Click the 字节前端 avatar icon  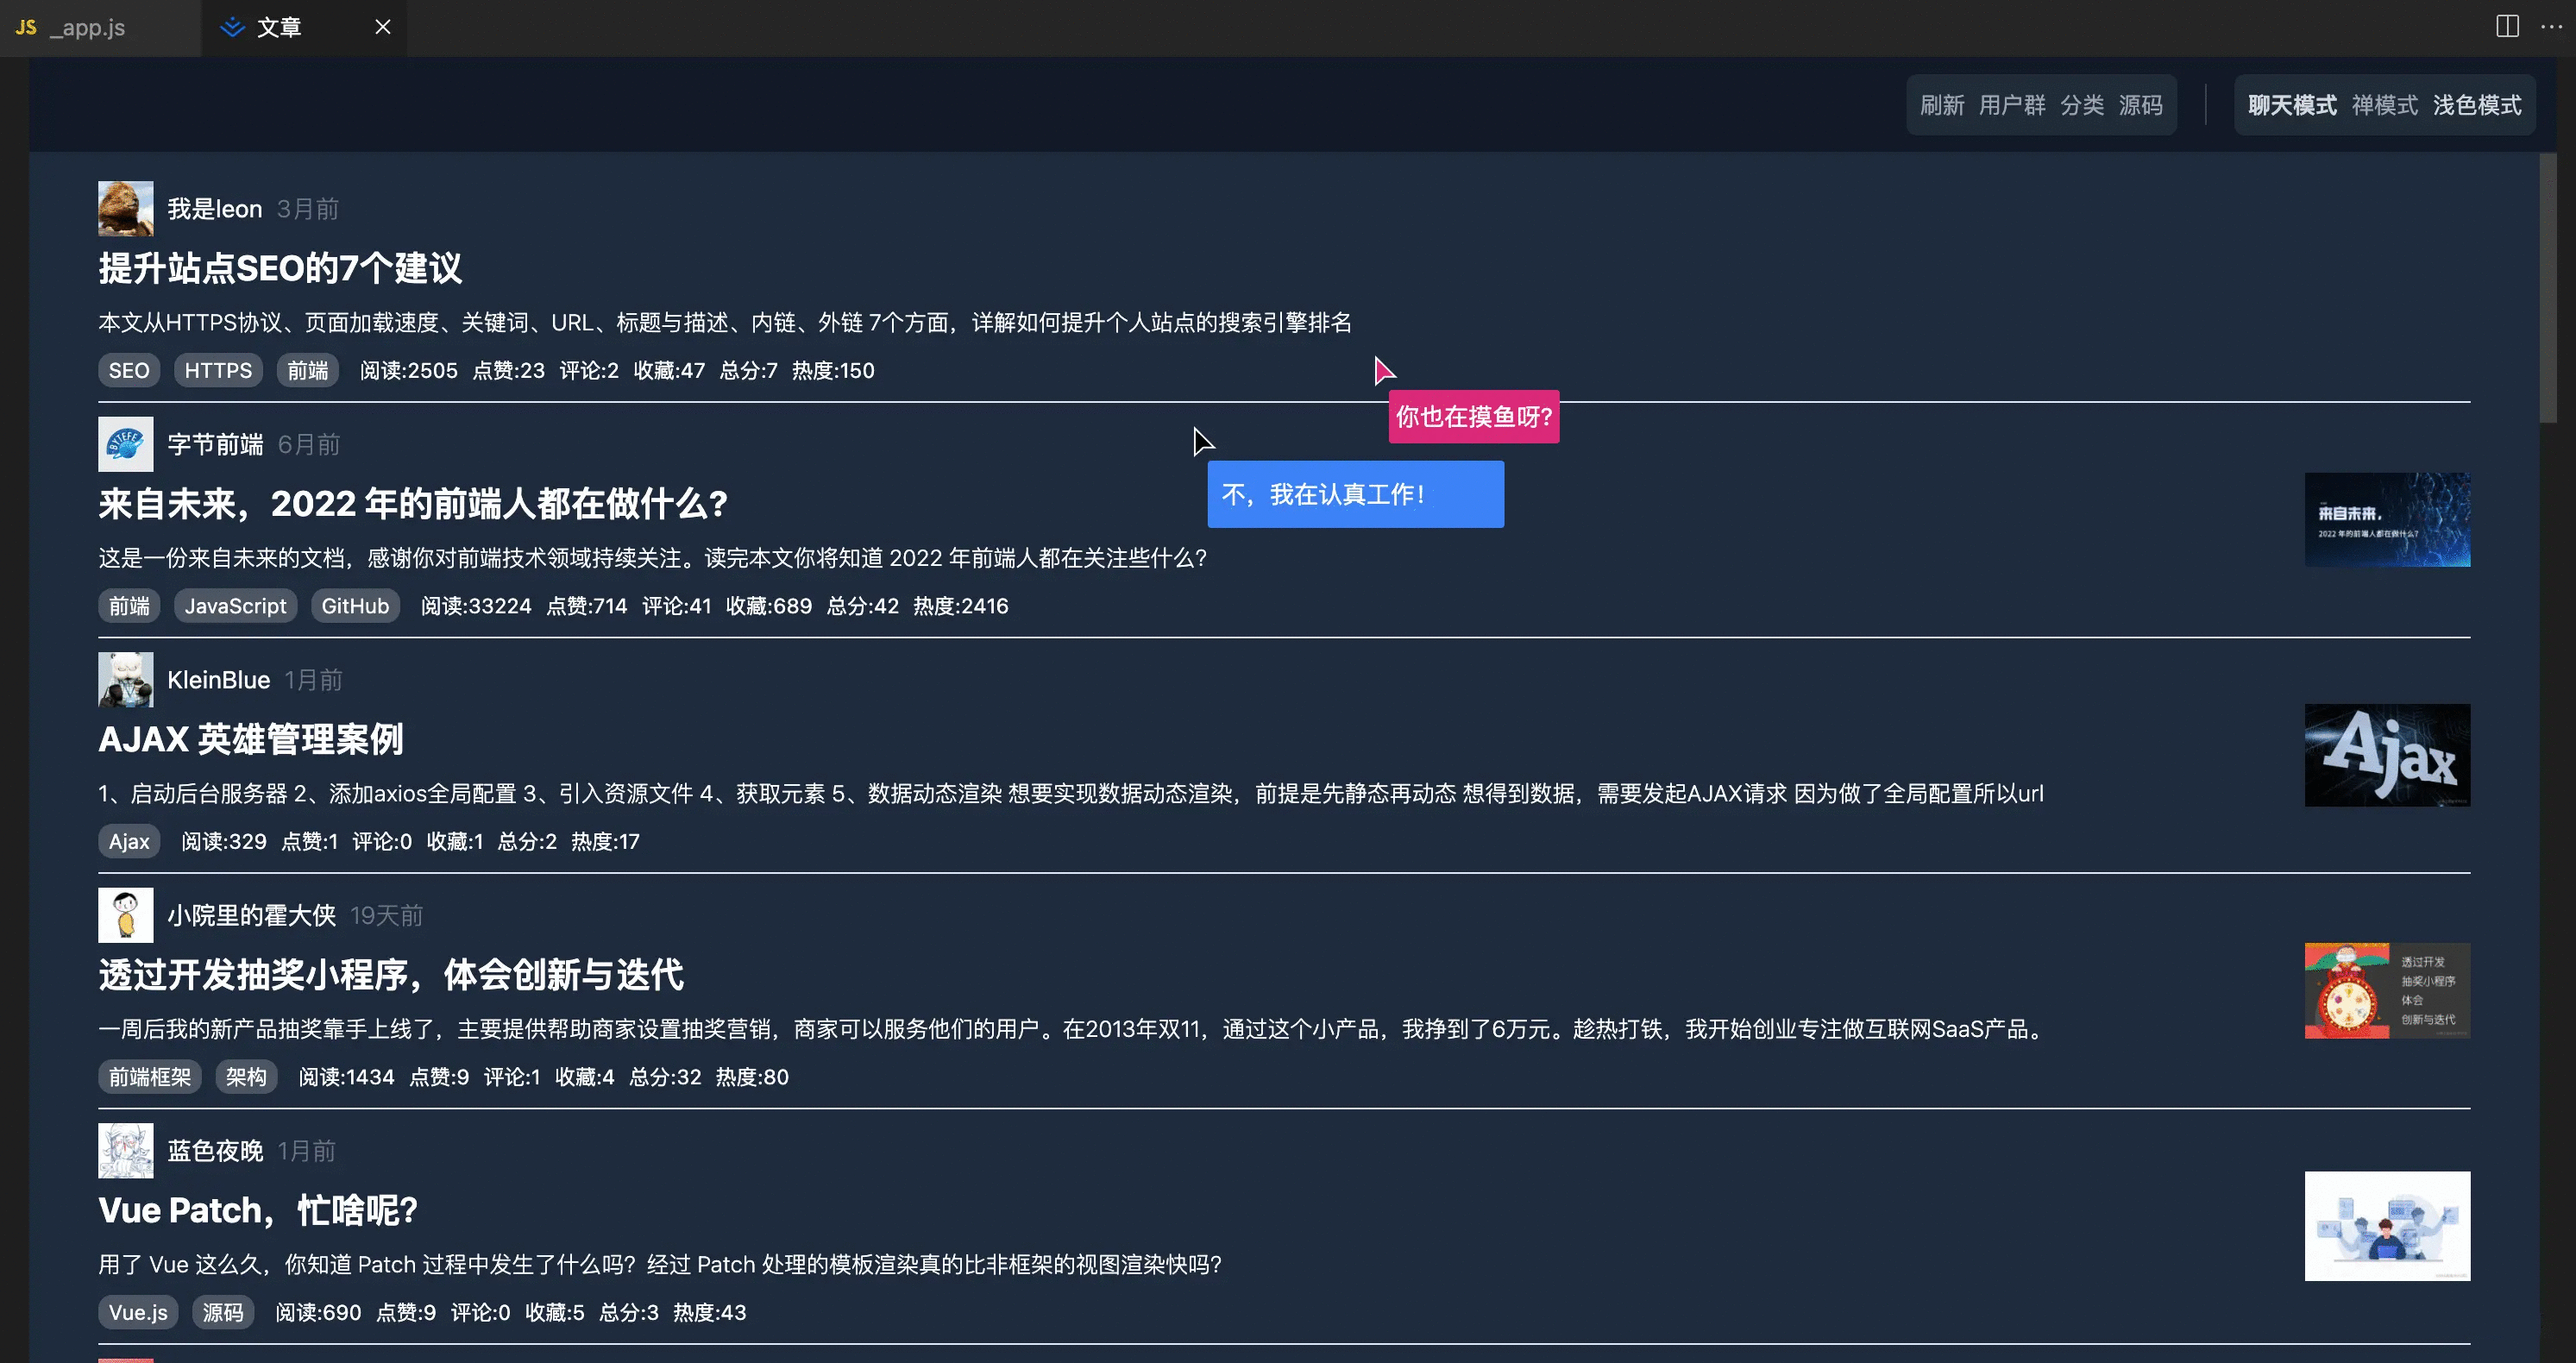(125, 443)
